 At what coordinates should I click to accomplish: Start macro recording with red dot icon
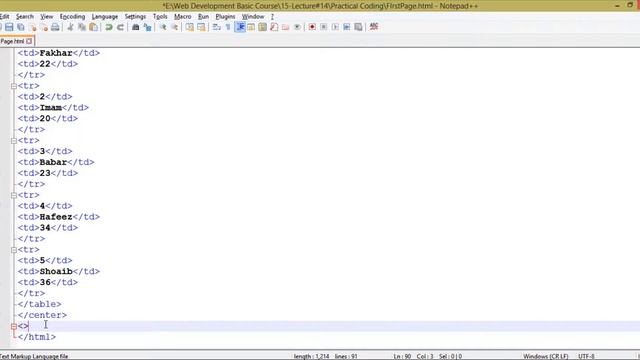point(312,27)
